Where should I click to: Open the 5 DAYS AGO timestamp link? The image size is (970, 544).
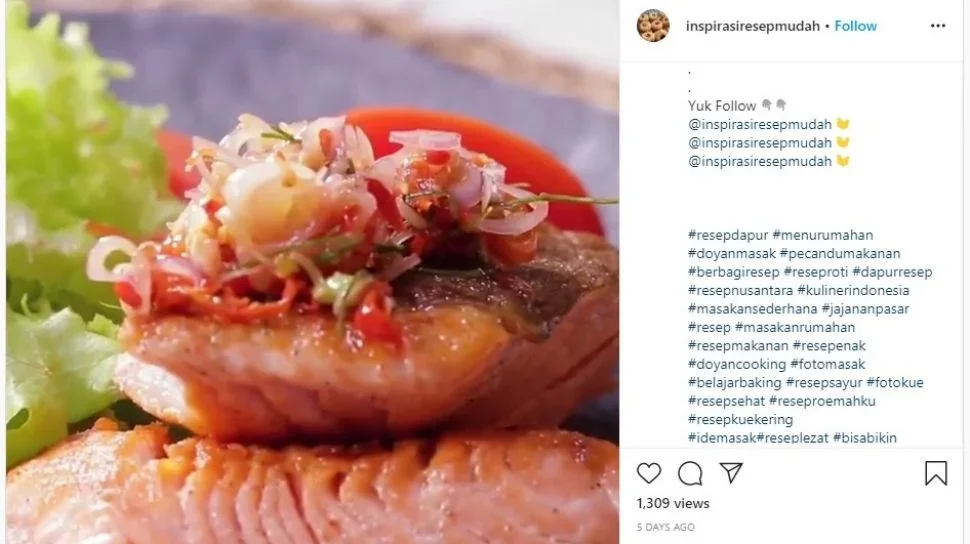(666, 527)
